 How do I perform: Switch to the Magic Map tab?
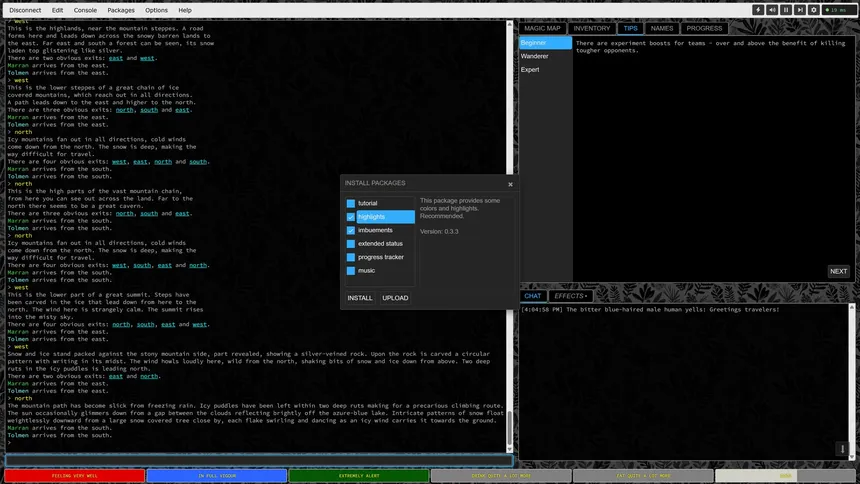click(x=542, y=29)
